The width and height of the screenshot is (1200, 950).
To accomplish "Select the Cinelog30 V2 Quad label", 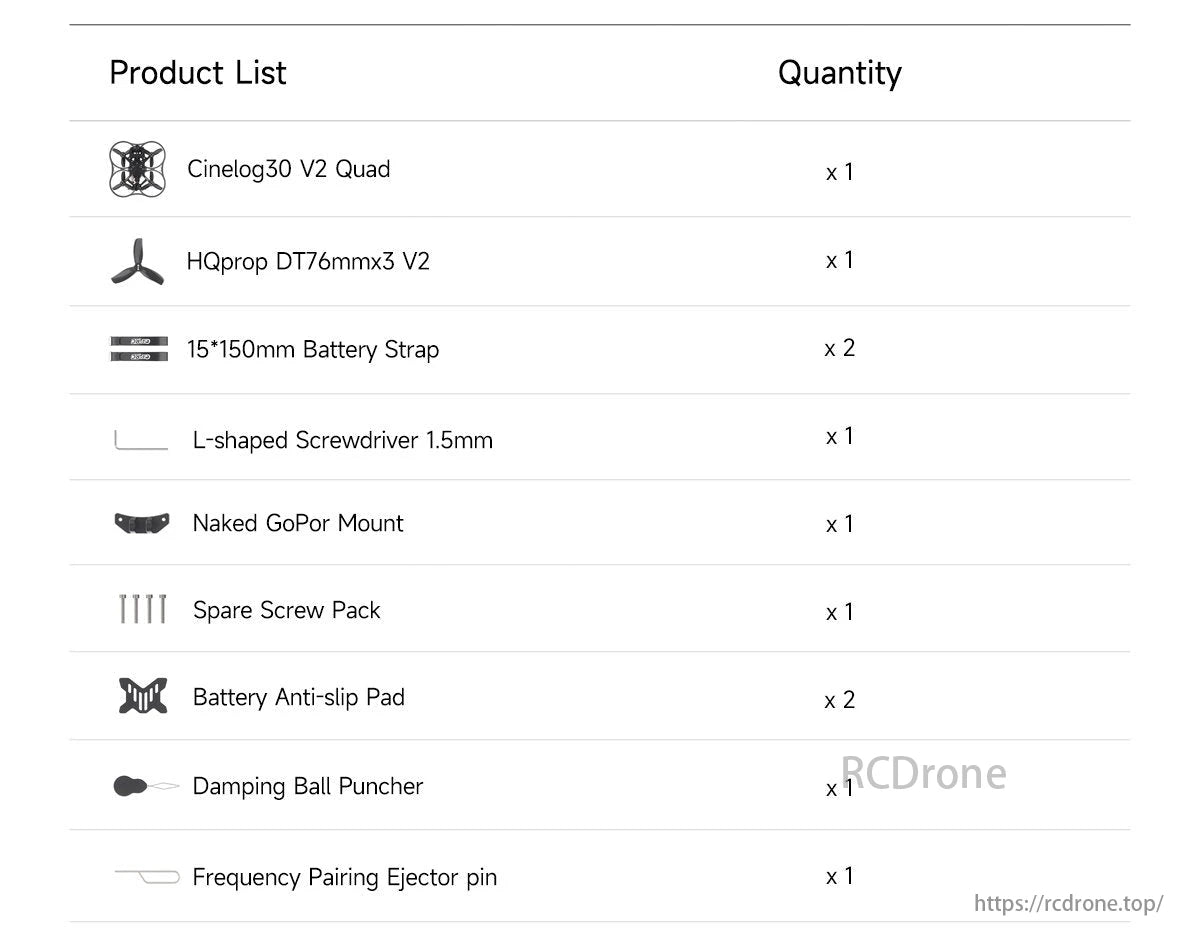I will (x=288, y=169).
